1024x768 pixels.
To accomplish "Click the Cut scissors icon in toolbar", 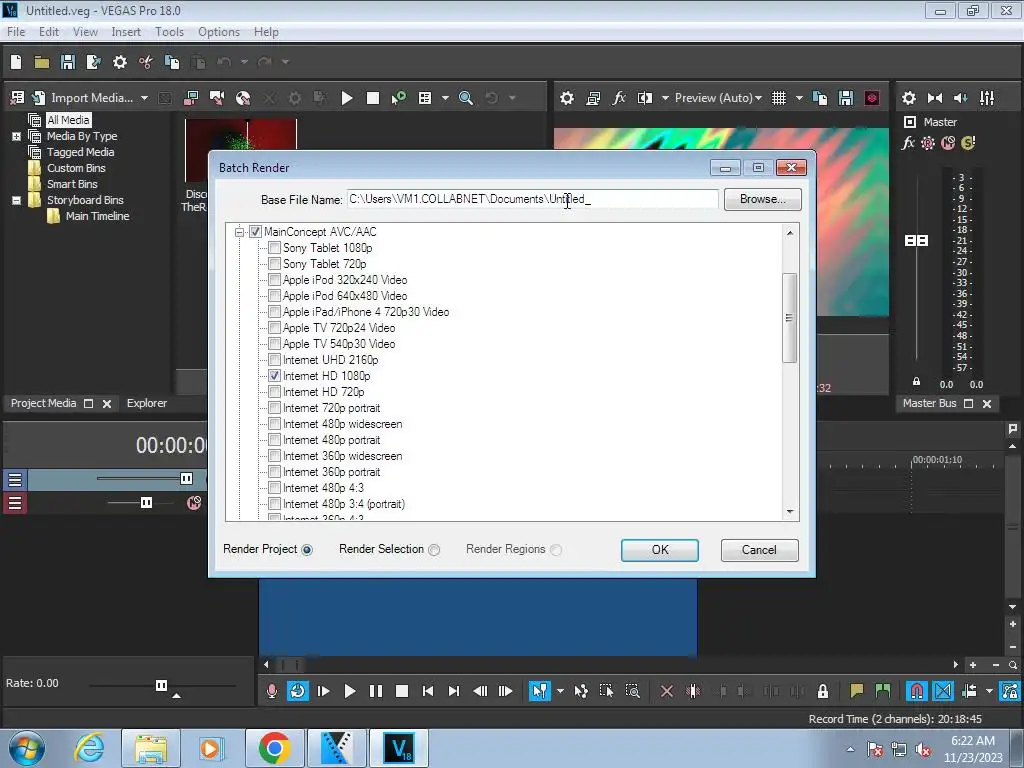I will coord(146,62).
